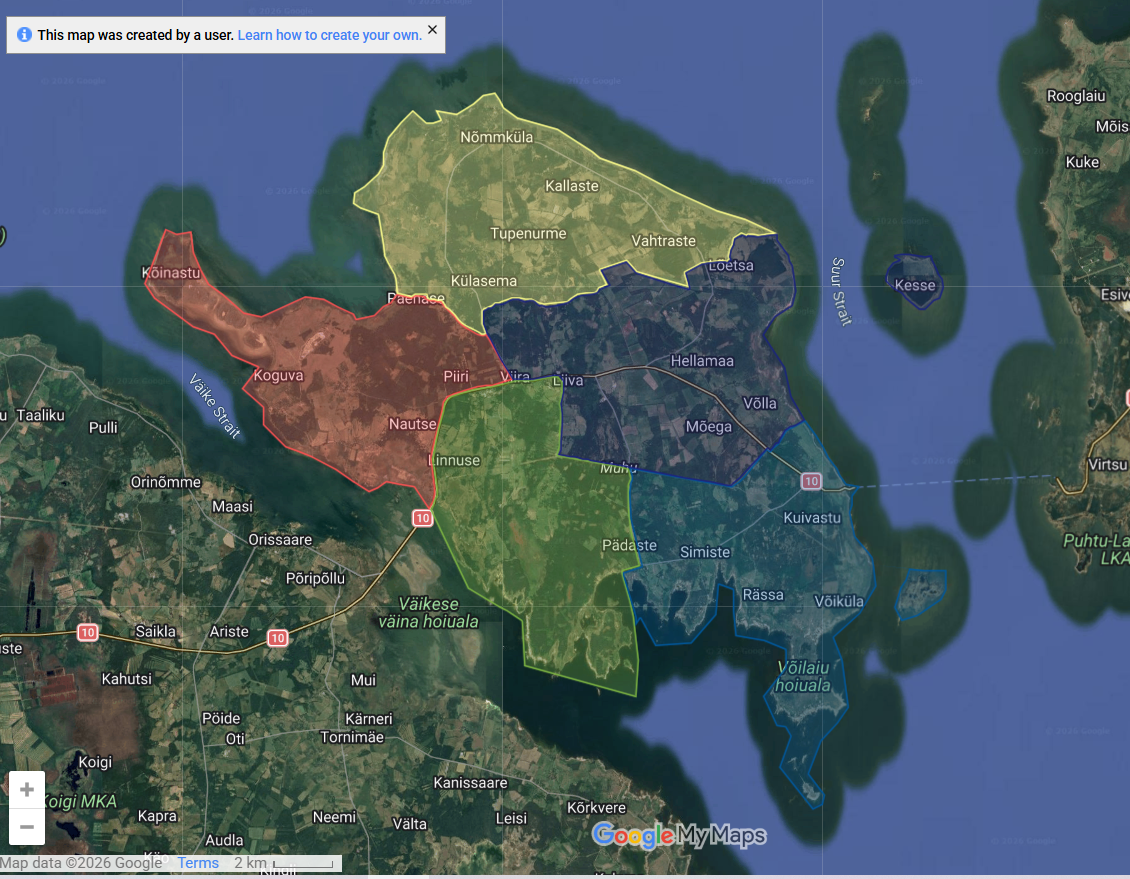1130x879 pixels.
Task: Zoom out with the minus button
Action: pos(27,827)
